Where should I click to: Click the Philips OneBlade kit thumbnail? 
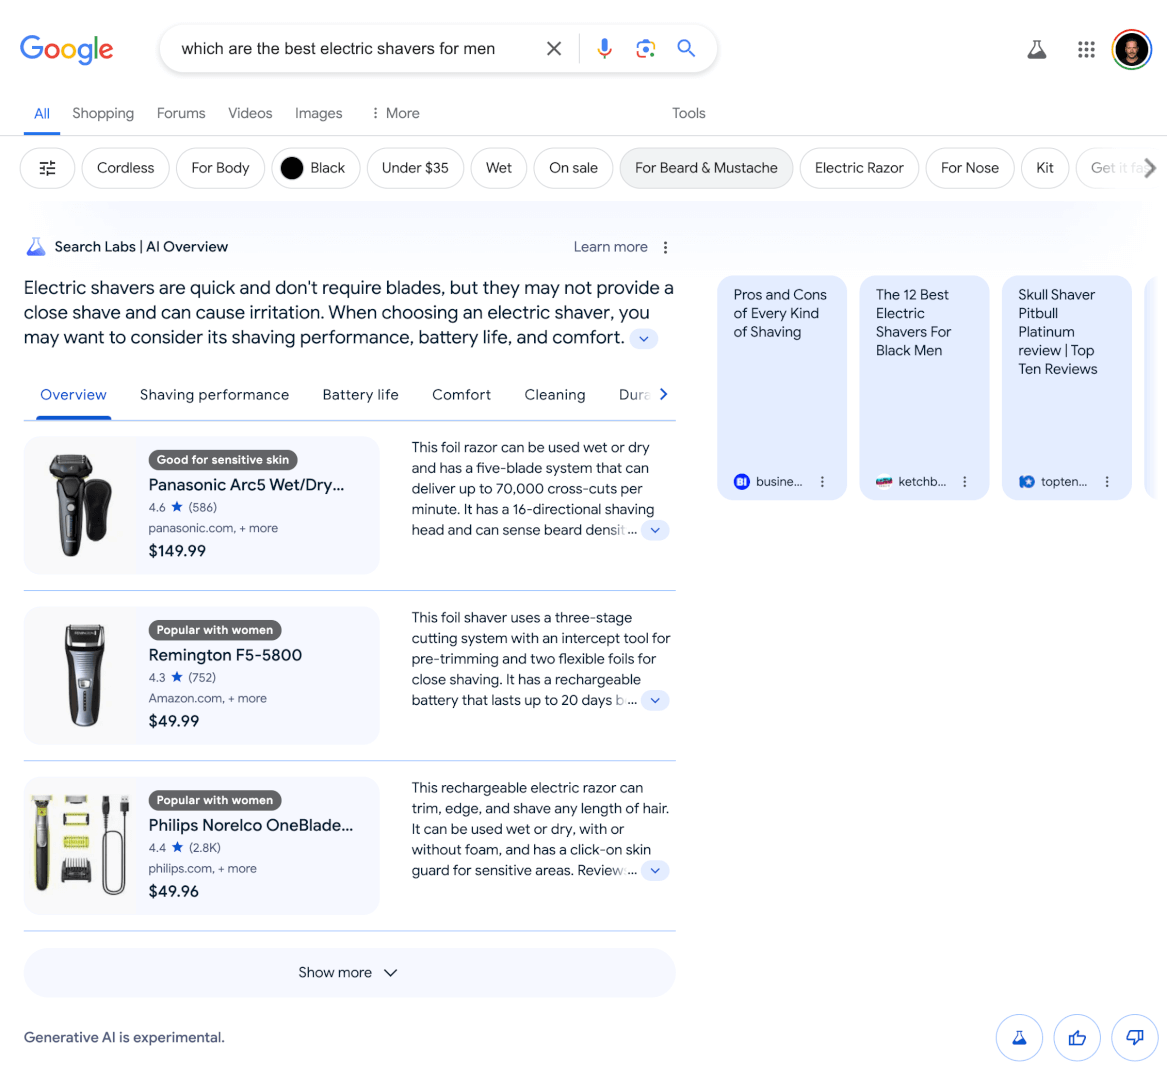tap(80, 846)
